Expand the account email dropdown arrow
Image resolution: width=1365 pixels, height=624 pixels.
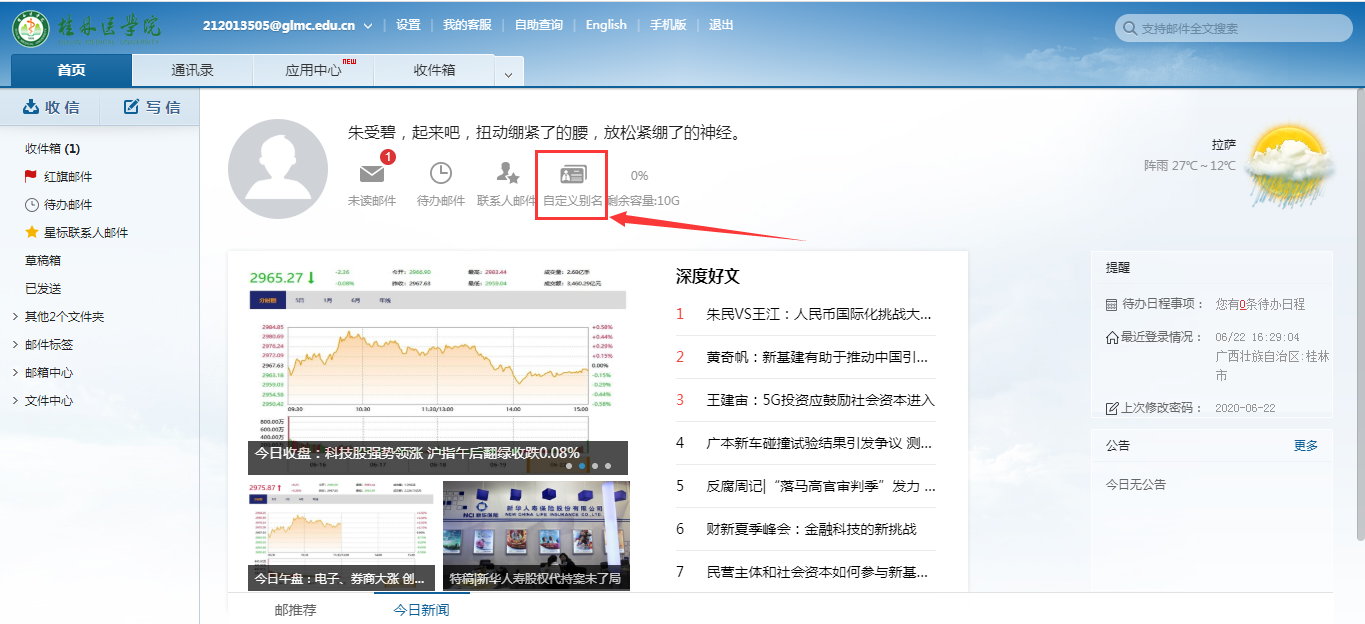click(x=368, y=26)
